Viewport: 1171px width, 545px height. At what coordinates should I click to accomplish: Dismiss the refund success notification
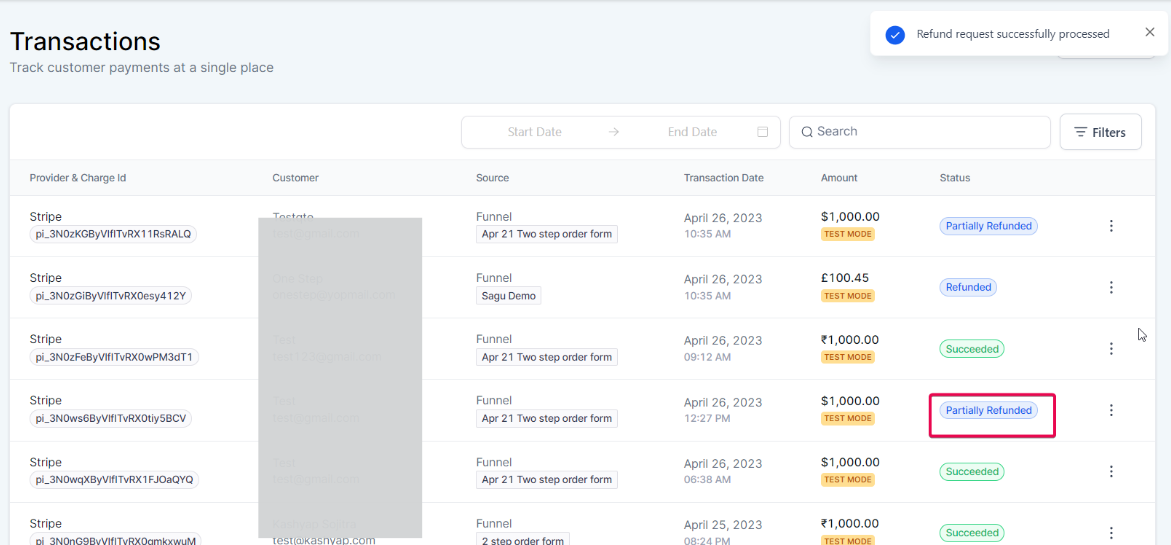click(x=1149, y=32)
